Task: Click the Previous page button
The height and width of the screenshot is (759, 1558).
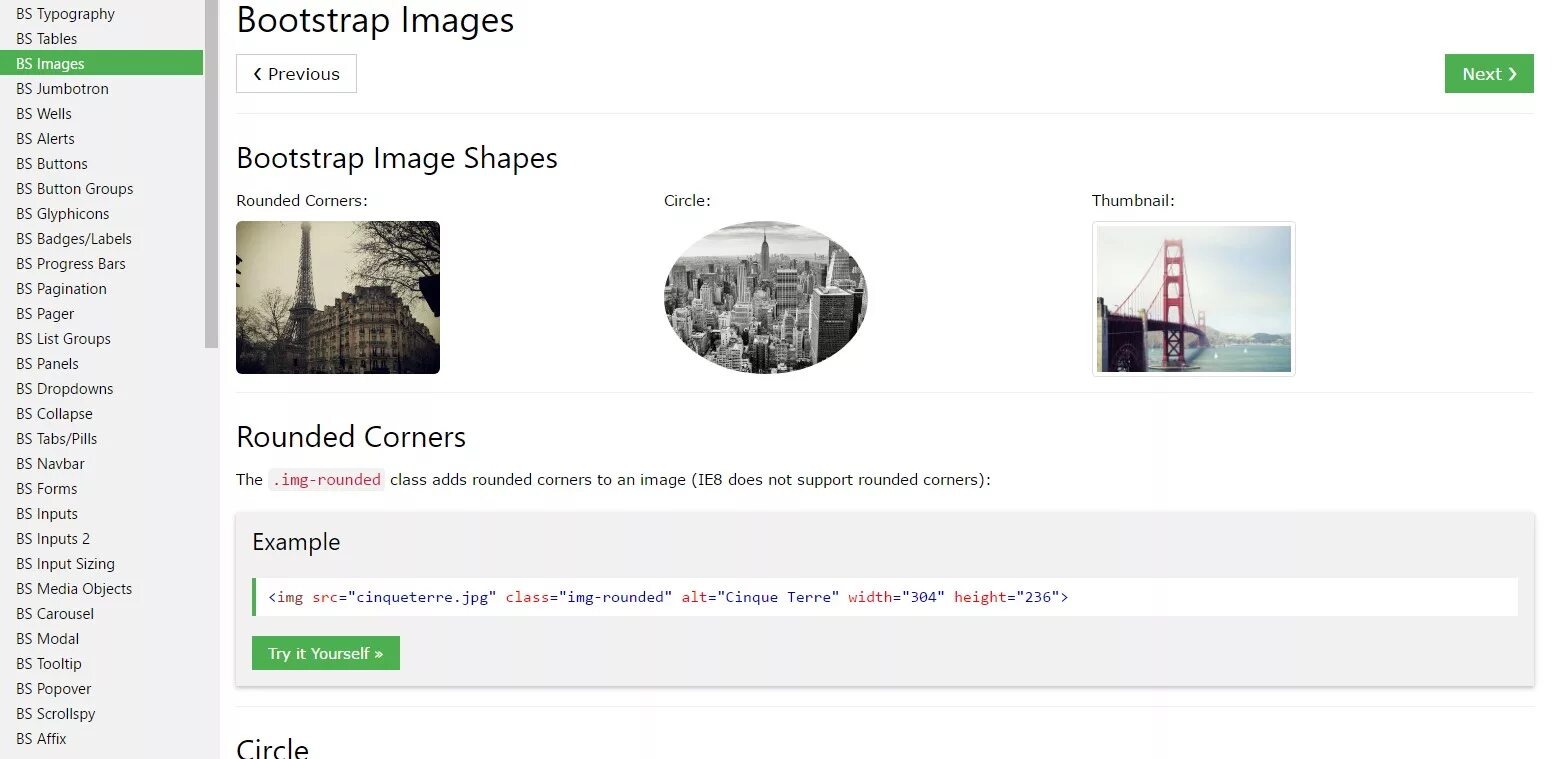Action: coord(296,74)
